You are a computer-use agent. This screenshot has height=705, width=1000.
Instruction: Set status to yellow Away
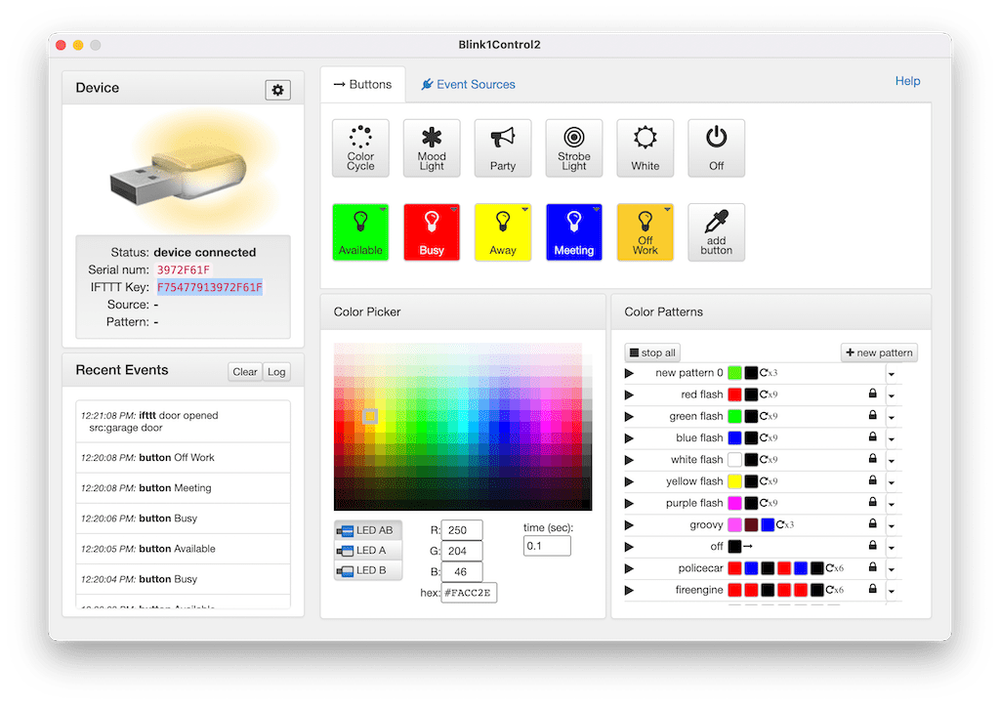pos(503,232)
